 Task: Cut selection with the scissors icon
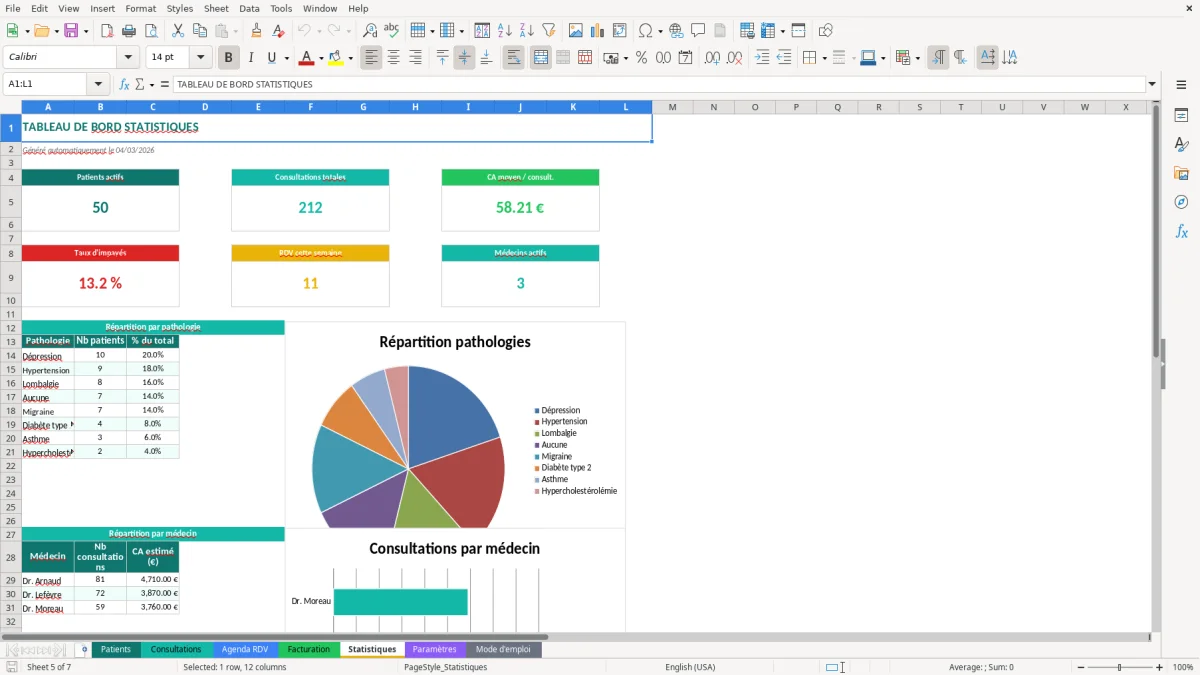pos(177,31)
